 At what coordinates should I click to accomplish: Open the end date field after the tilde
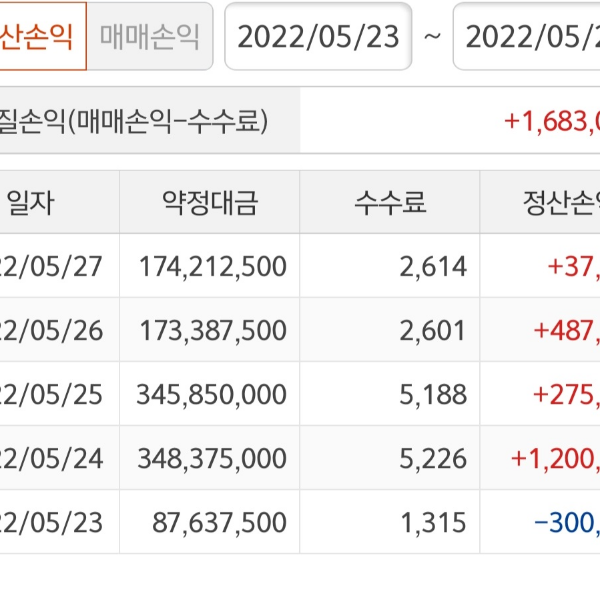530,37
